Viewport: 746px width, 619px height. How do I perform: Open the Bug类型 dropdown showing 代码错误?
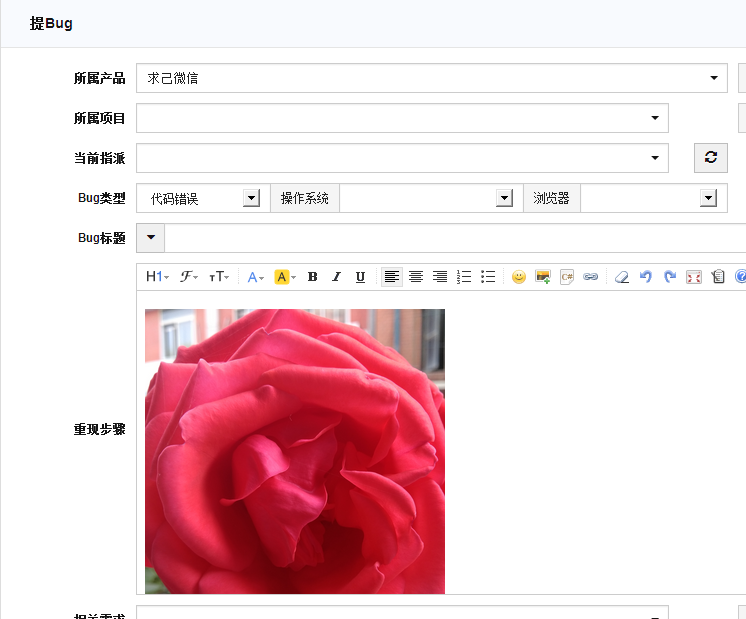203,198
